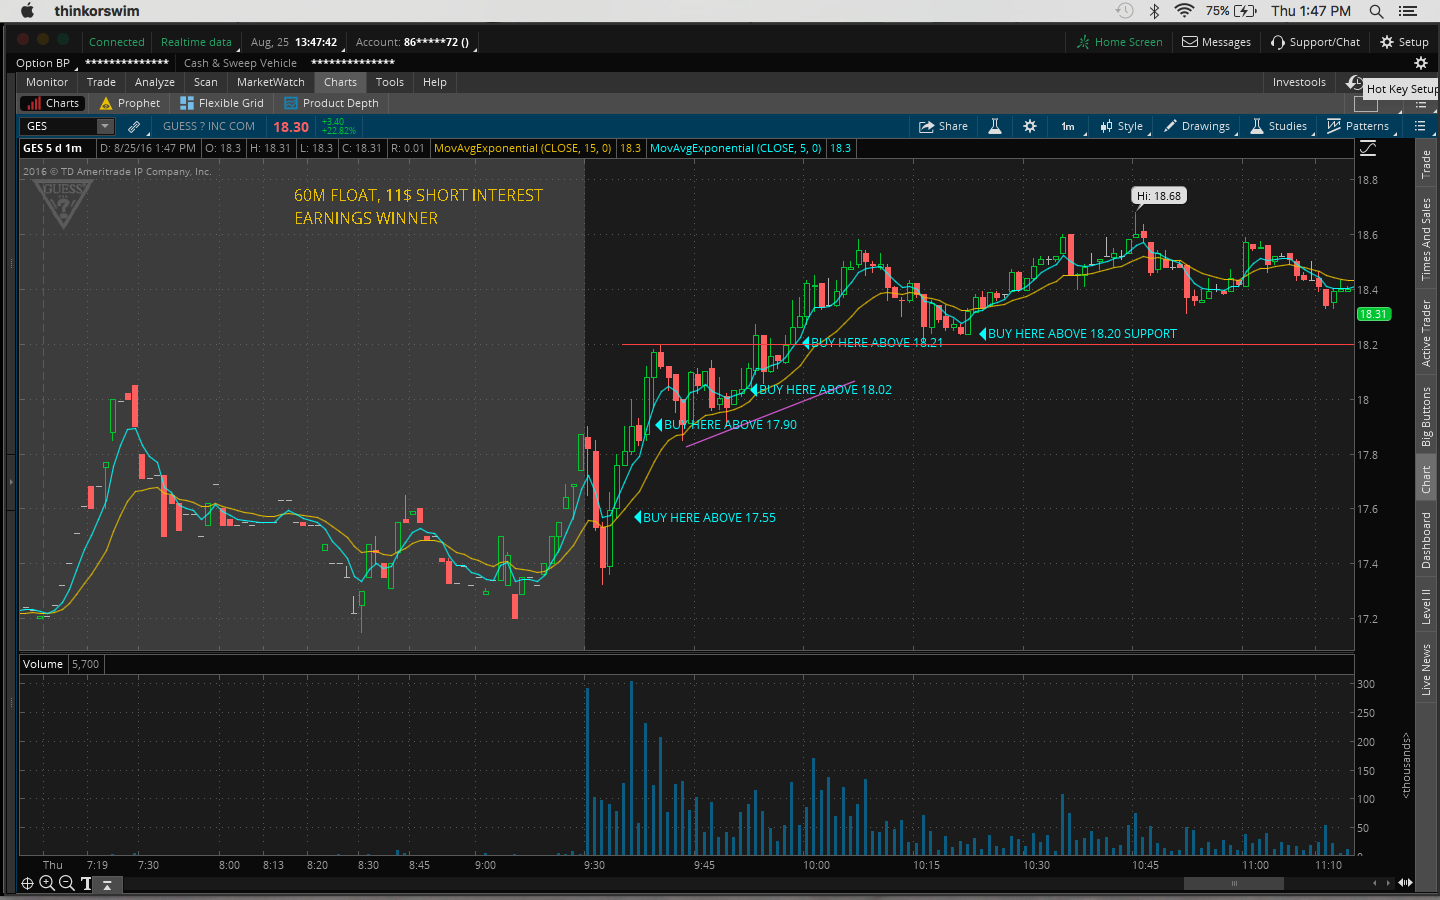Viewport: 1440px width, 900px height.
Task: Switch to the Trade tab
Action: [x=101, y=82]
